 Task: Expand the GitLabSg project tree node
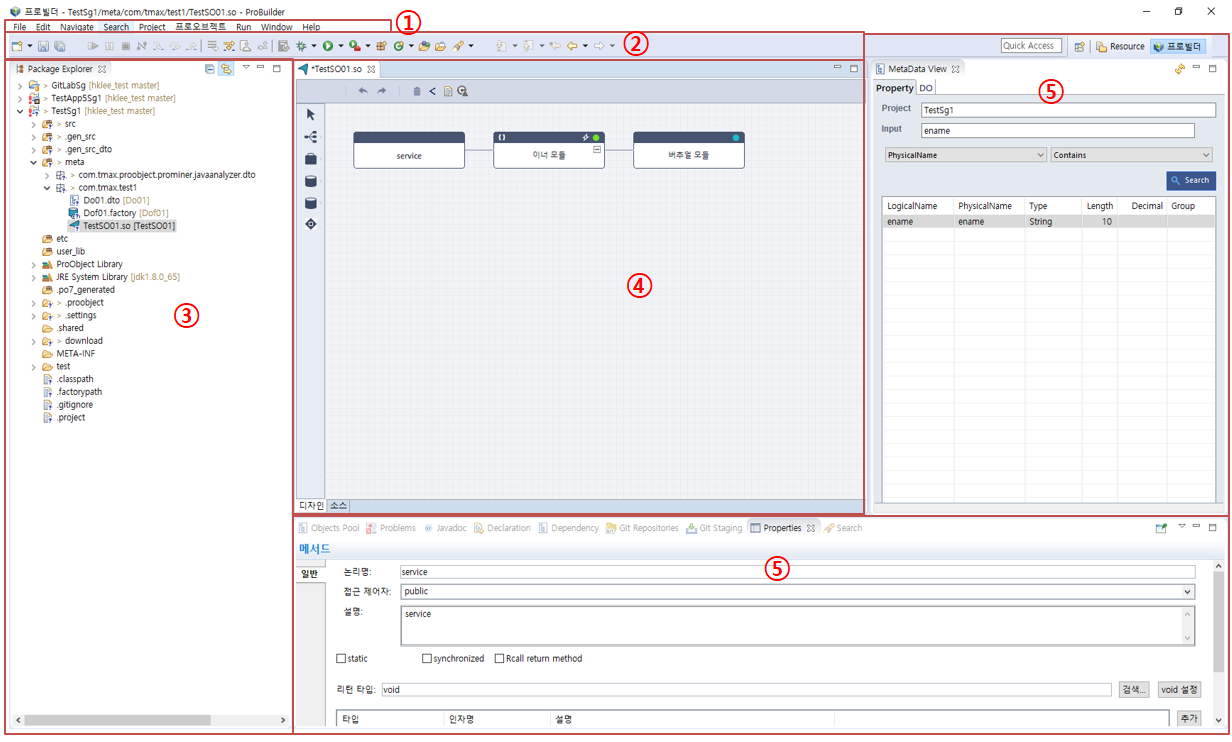(x=20, y=86)
